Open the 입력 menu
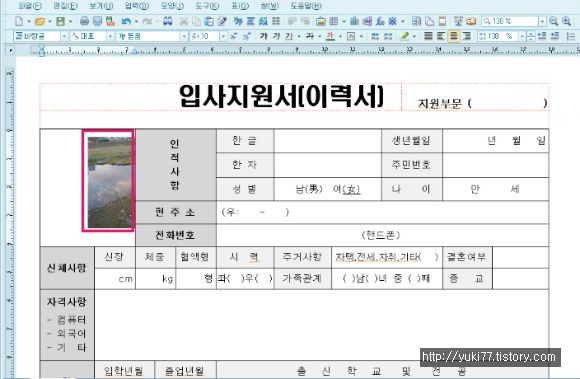Screen dimensions: 580x379 click(x=137, y=6)
